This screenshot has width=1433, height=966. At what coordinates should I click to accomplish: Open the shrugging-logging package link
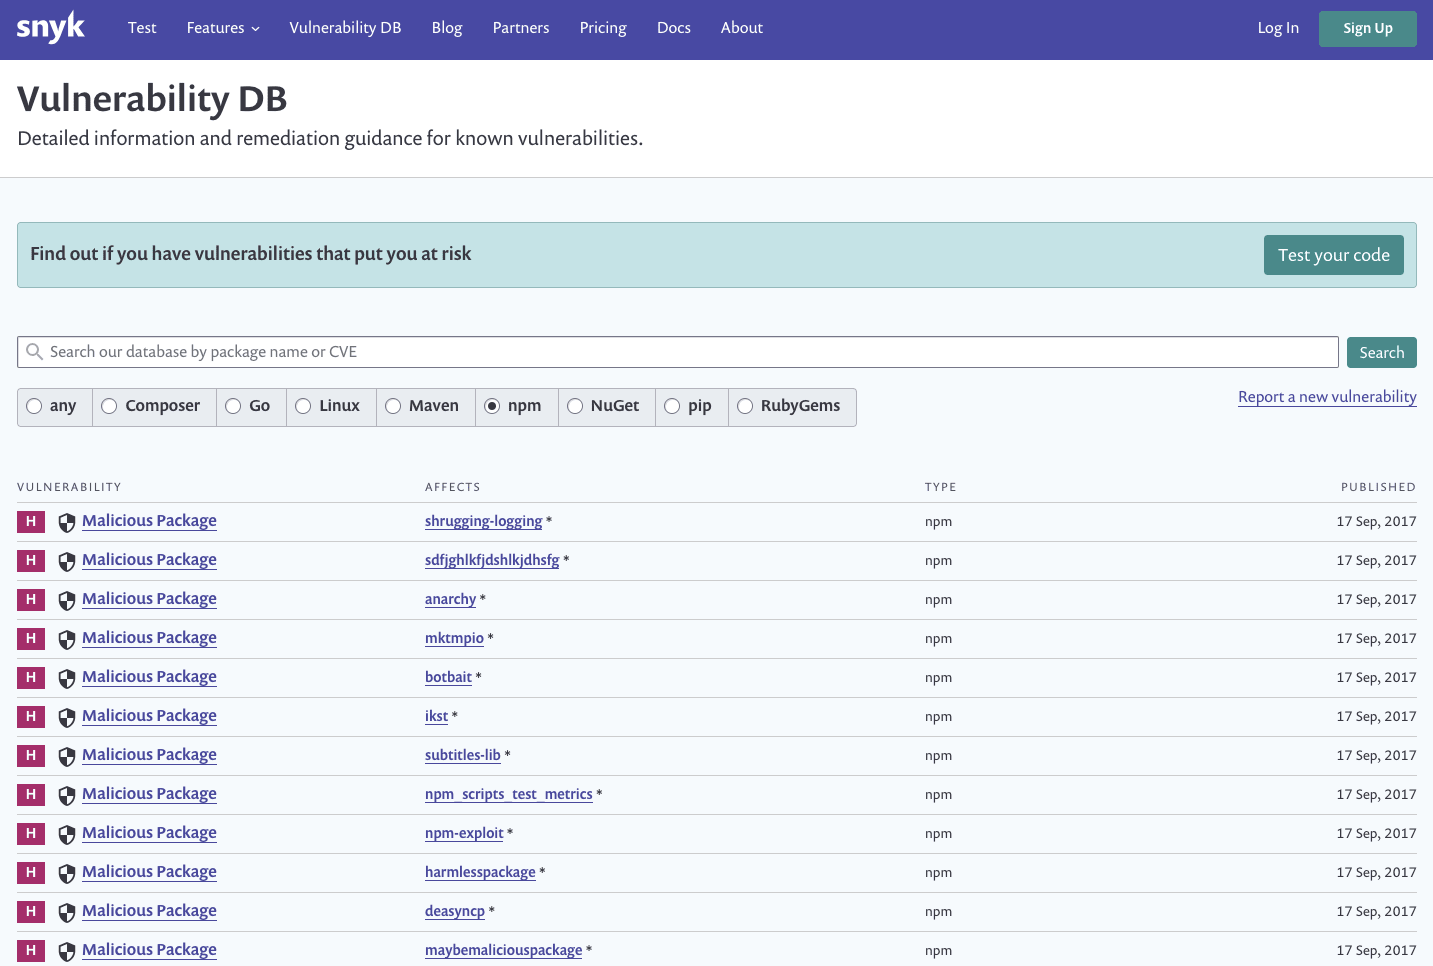point(483,521)
